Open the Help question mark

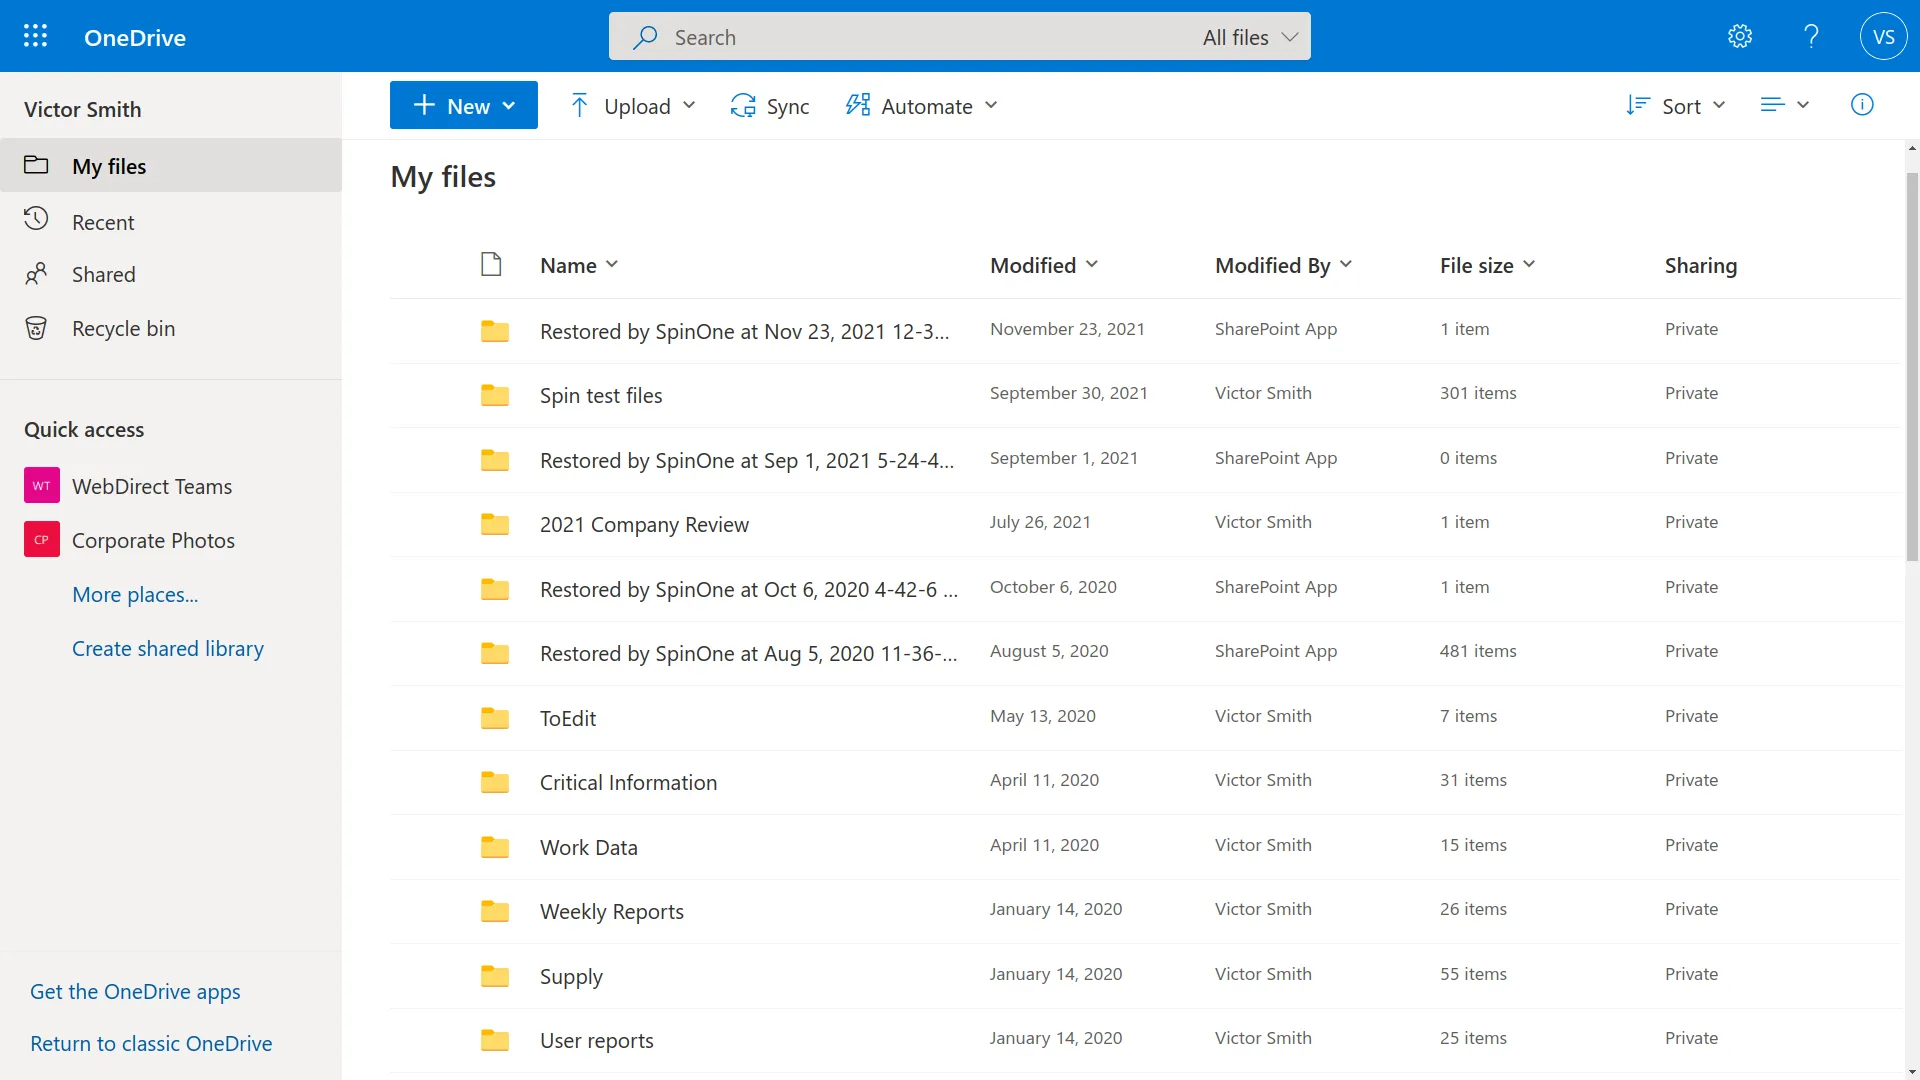tap(1811, 36)
